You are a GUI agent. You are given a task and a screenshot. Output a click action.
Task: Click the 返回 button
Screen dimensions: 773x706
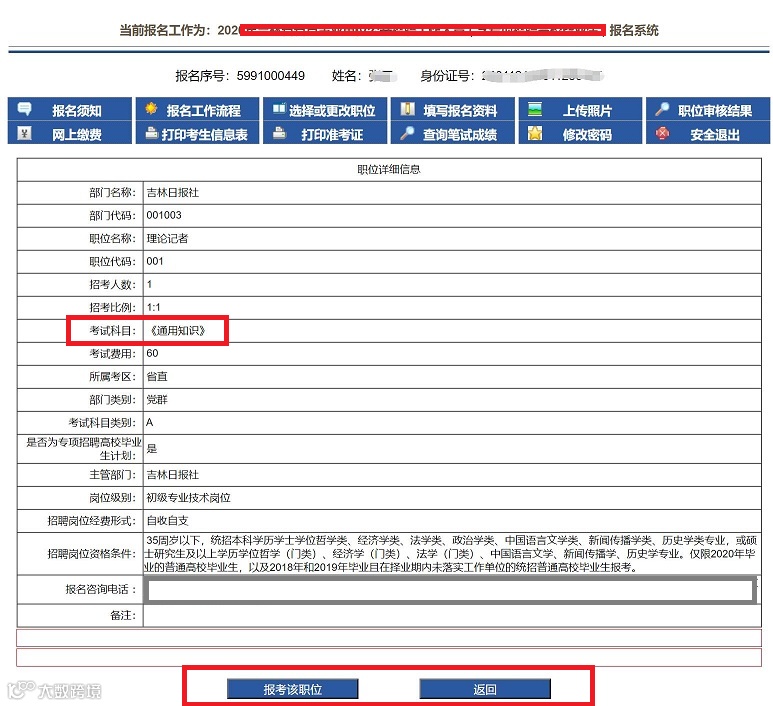tap(485, 689)
